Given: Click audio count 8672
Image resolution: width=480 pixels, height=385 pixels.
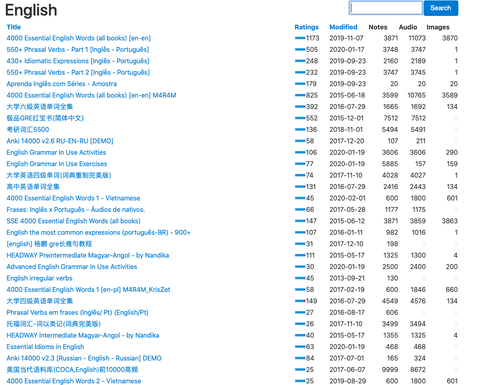Looking at the screenshot, I should coord(418,370).
